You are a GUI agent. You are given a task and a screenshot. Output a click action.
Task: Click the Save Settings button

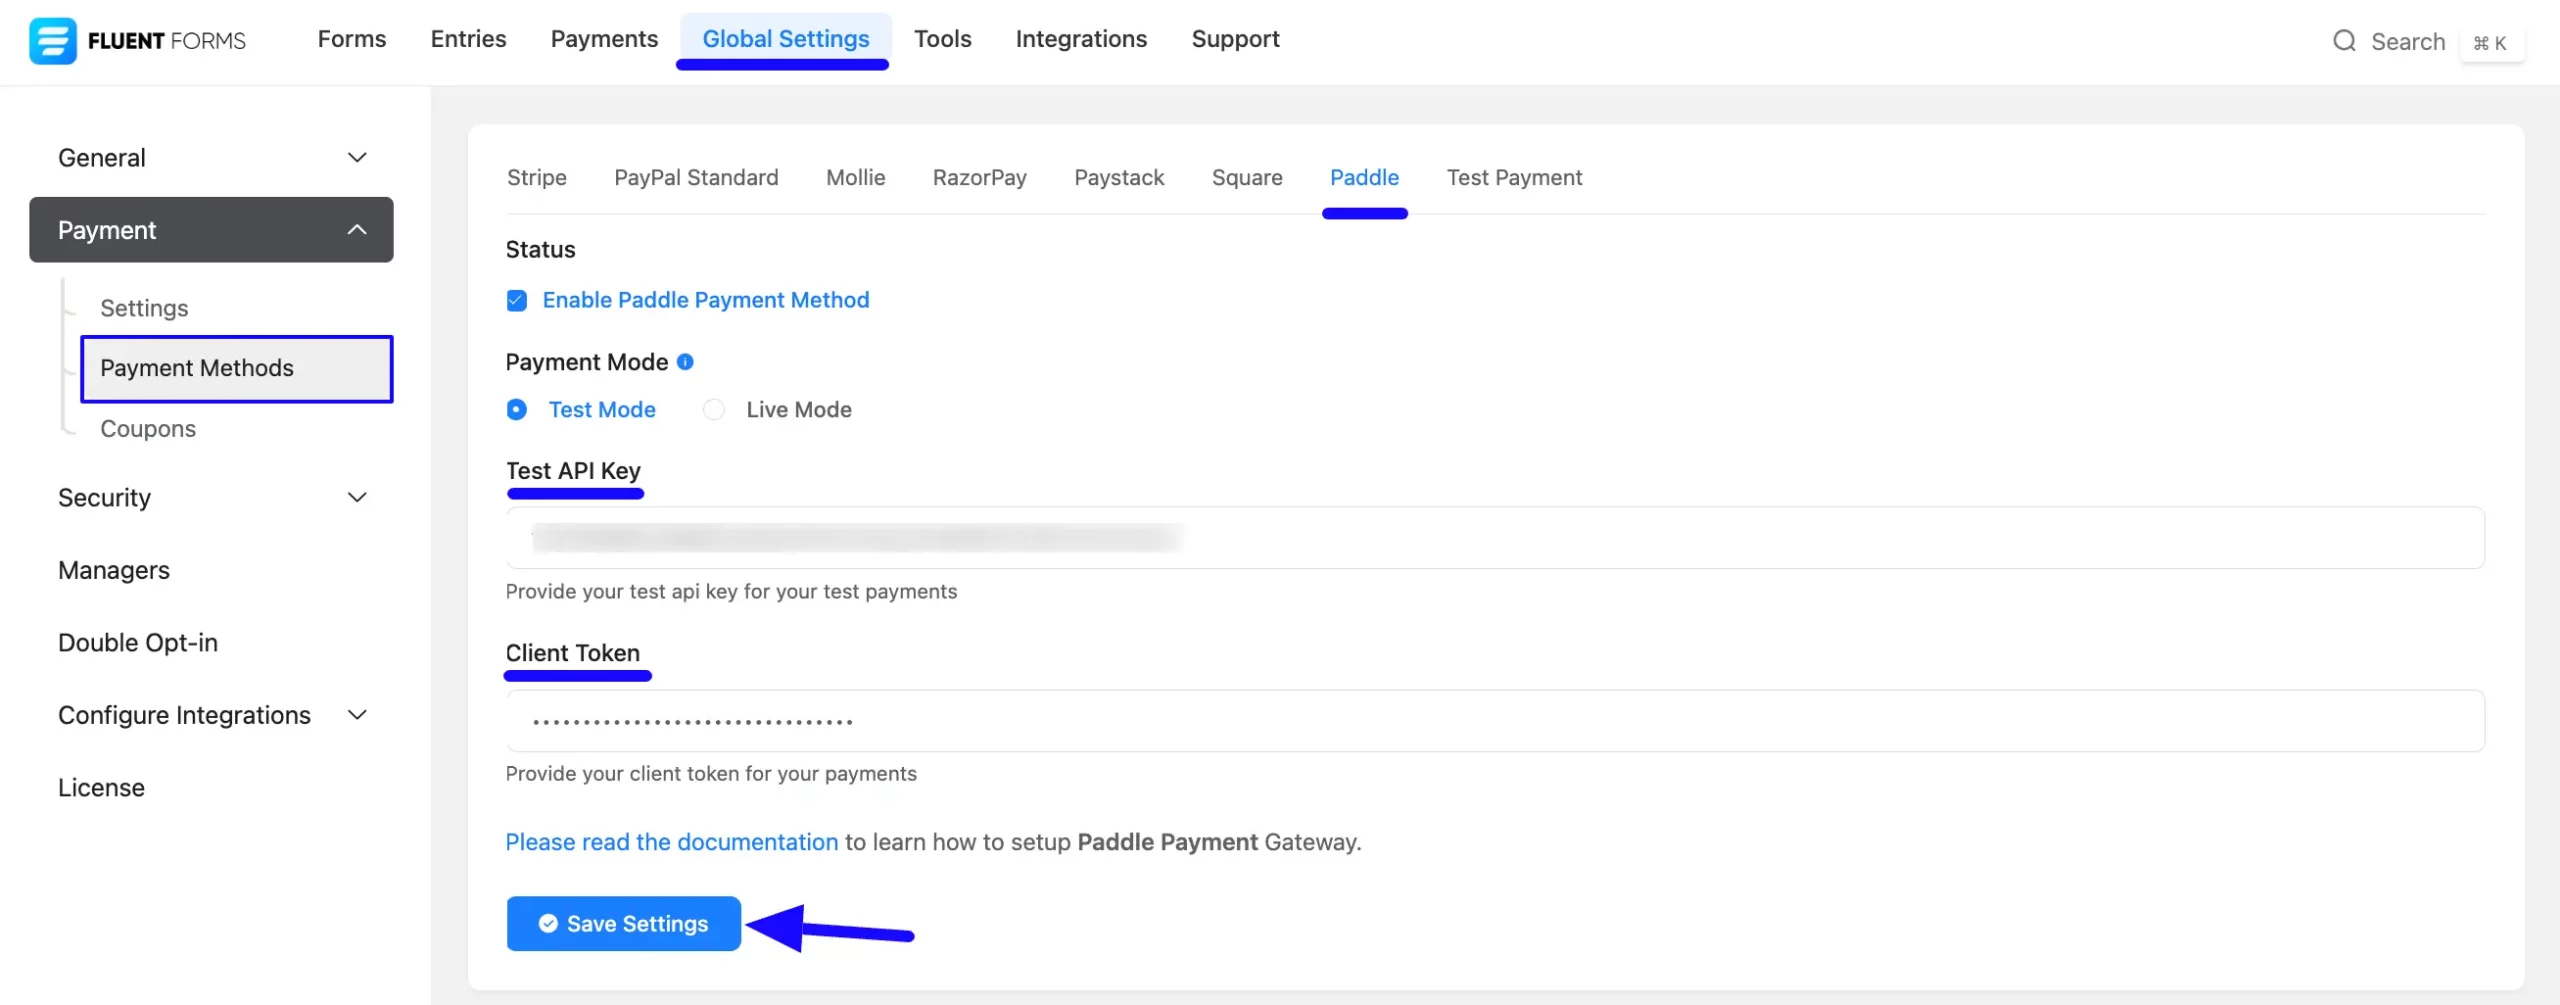623,924
